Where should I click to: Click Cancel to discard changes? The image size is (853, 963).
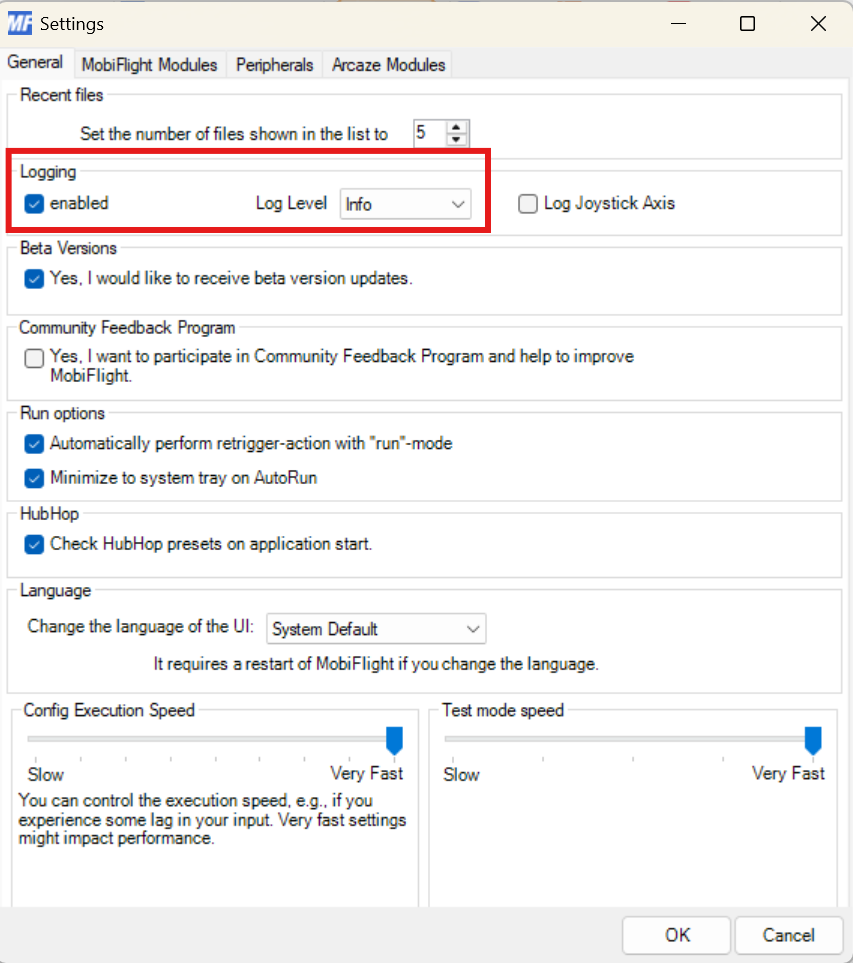pos(789,935)
